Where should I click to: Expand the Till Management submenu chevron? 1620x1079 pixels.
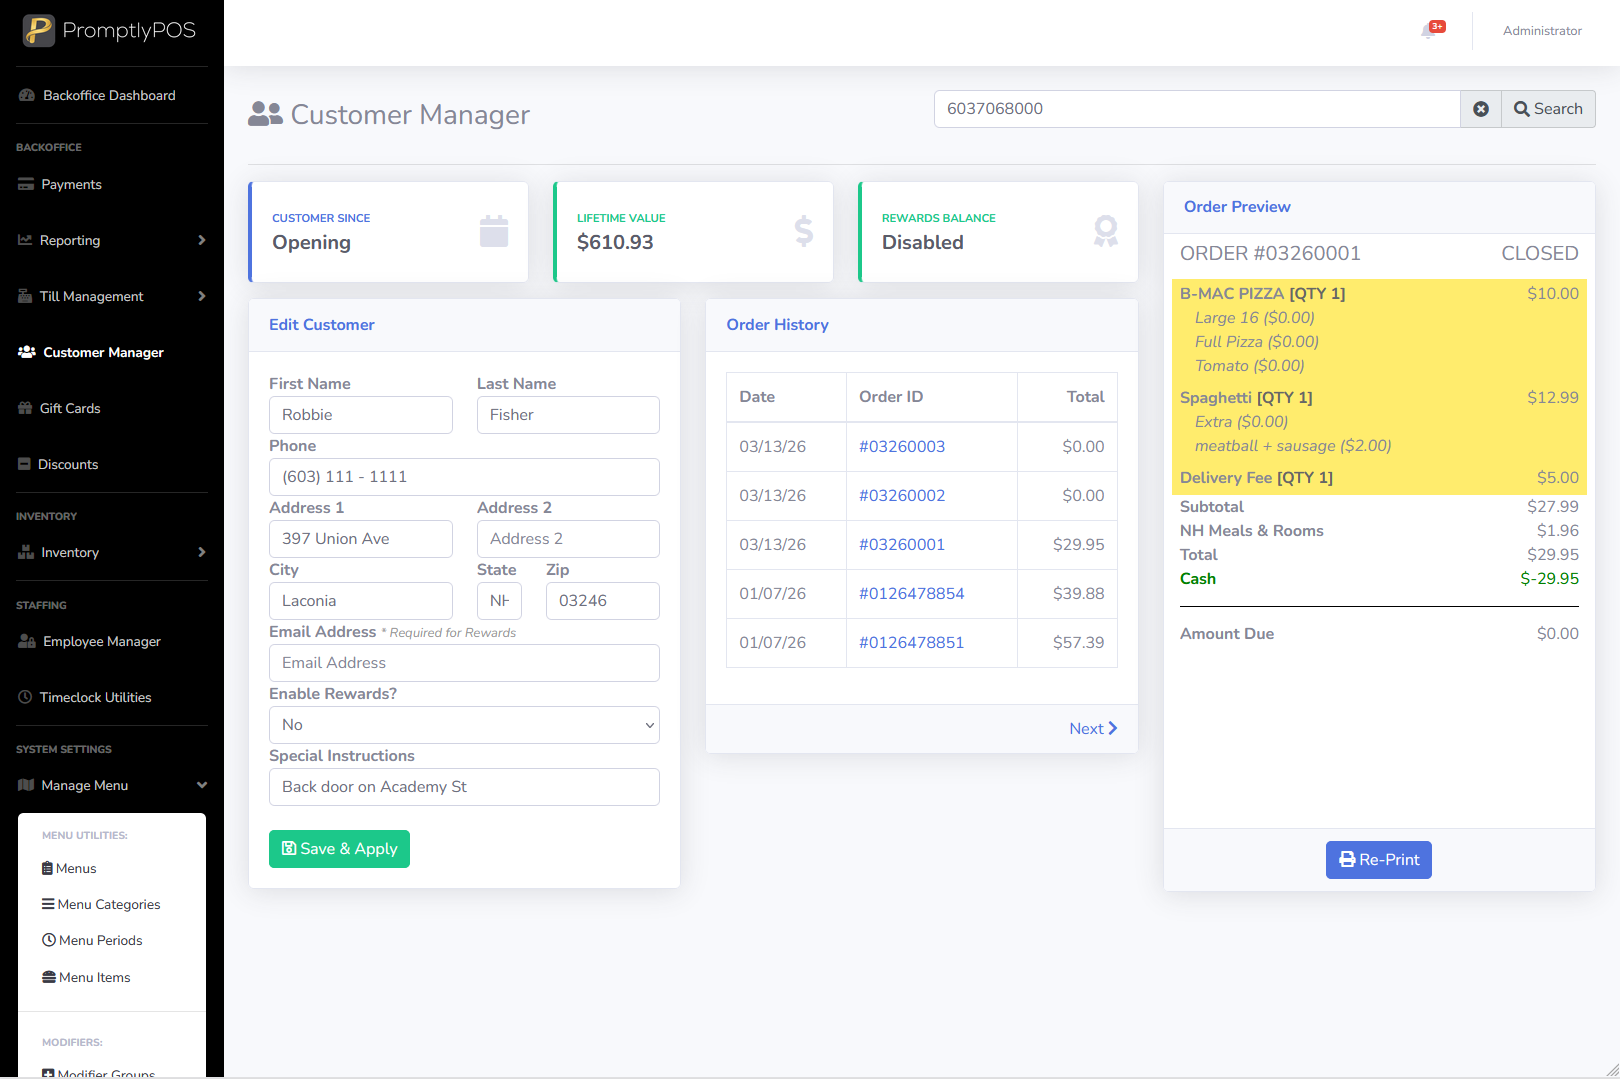(x=201, y=296)
